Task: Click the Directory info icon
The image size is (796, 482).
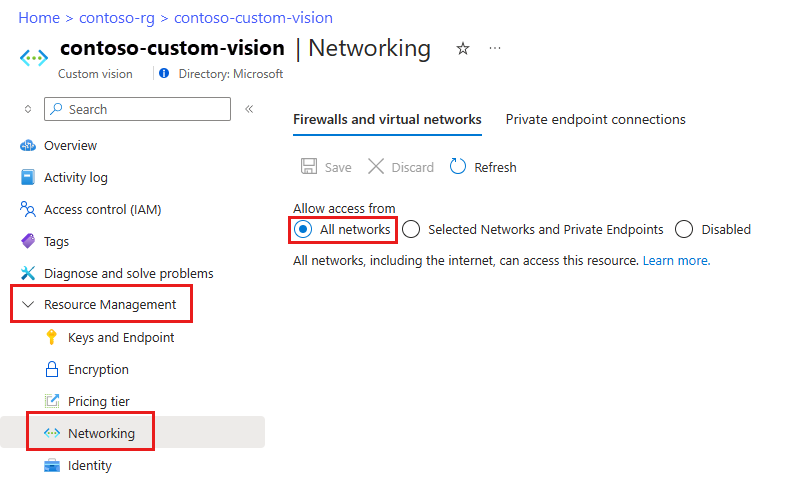Action: pyautogui.click(x=165, y=74)
